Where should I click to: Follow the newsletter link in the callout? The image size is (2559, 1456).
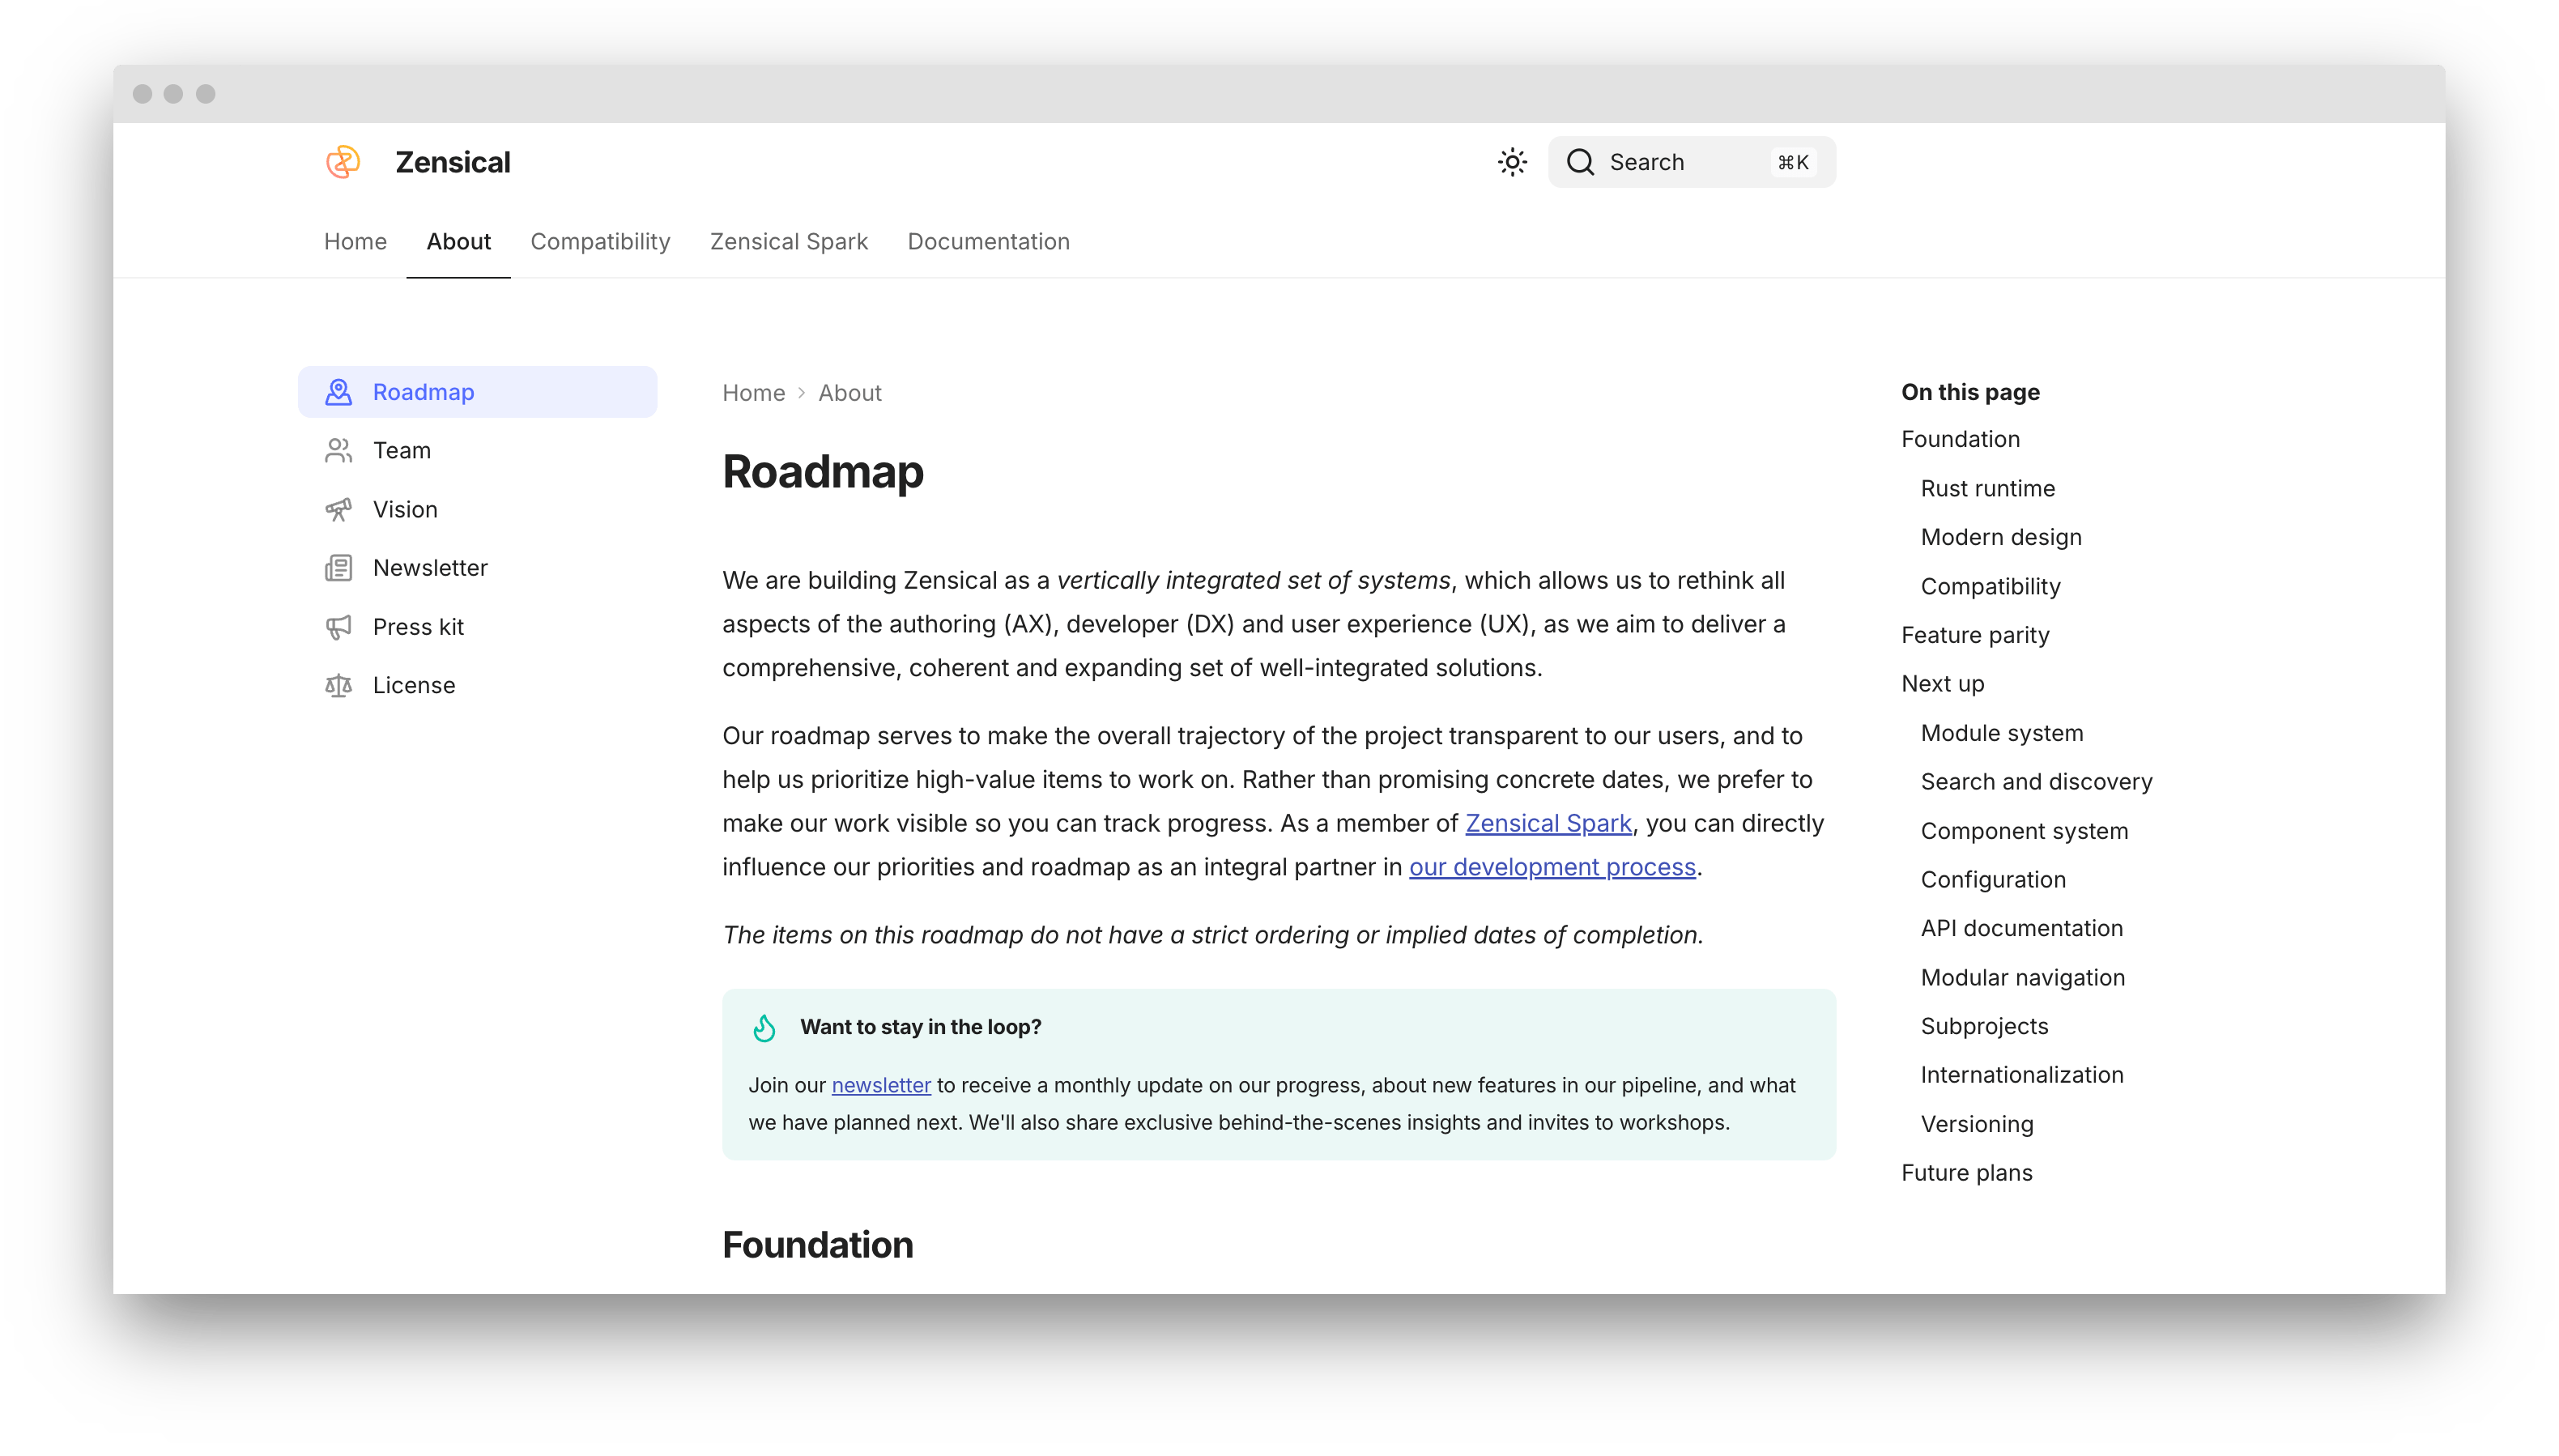coord(880,1085)
